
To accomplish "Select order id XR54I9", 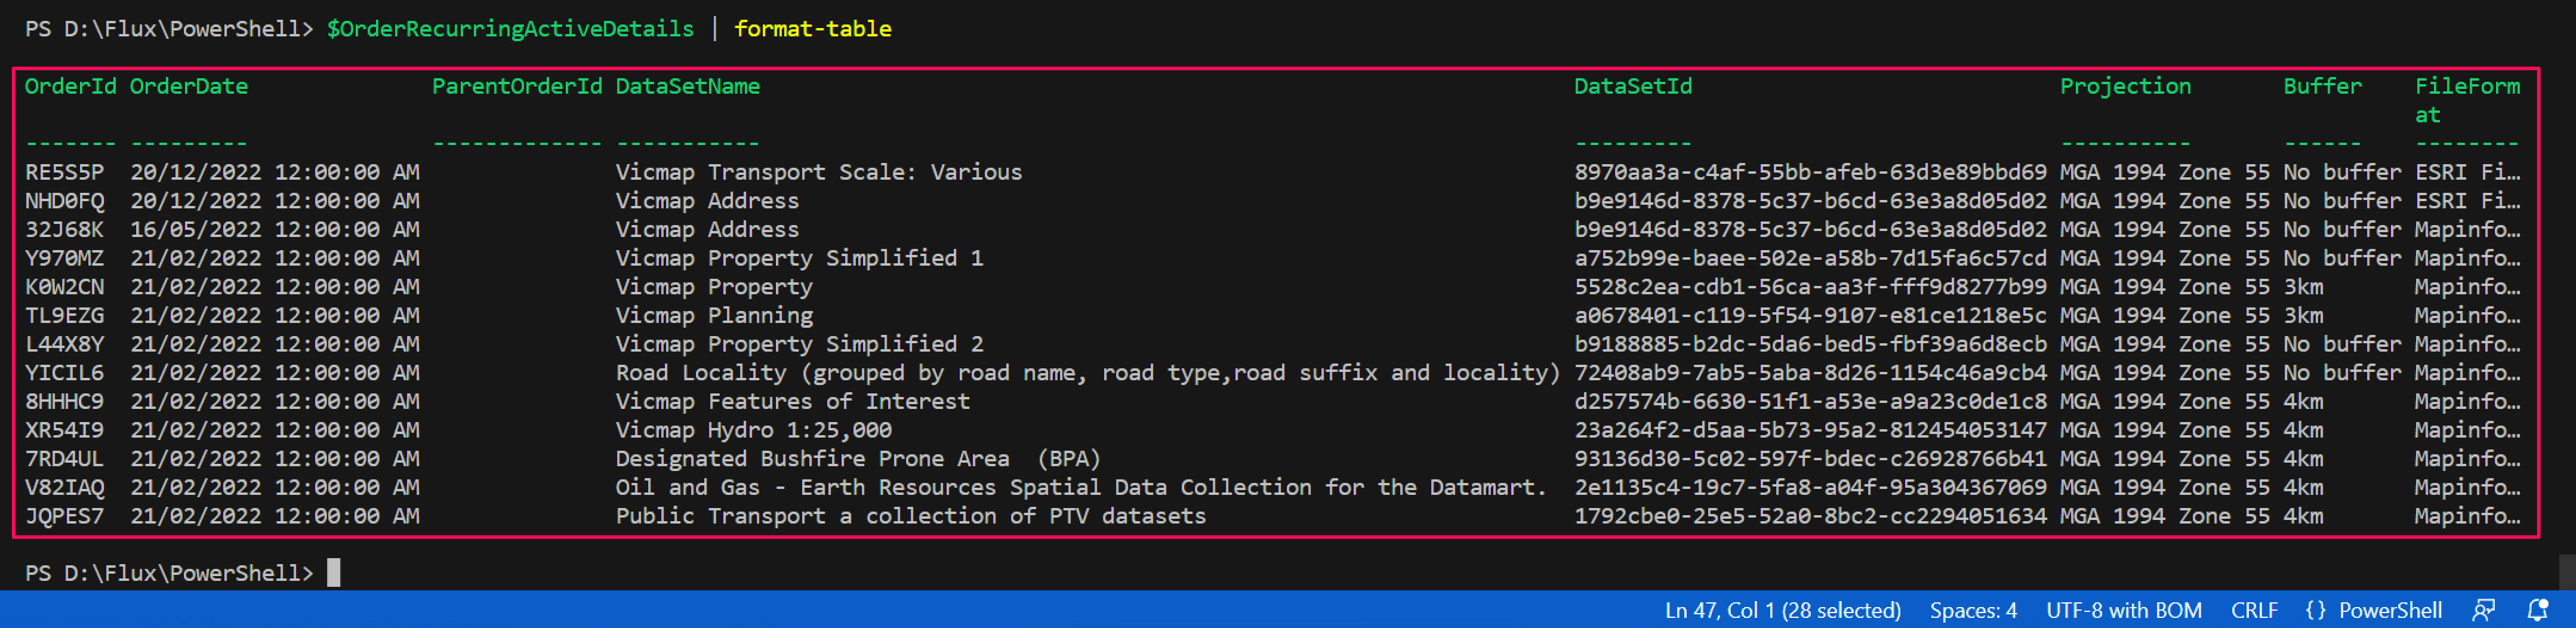I will tap(64, 430).
